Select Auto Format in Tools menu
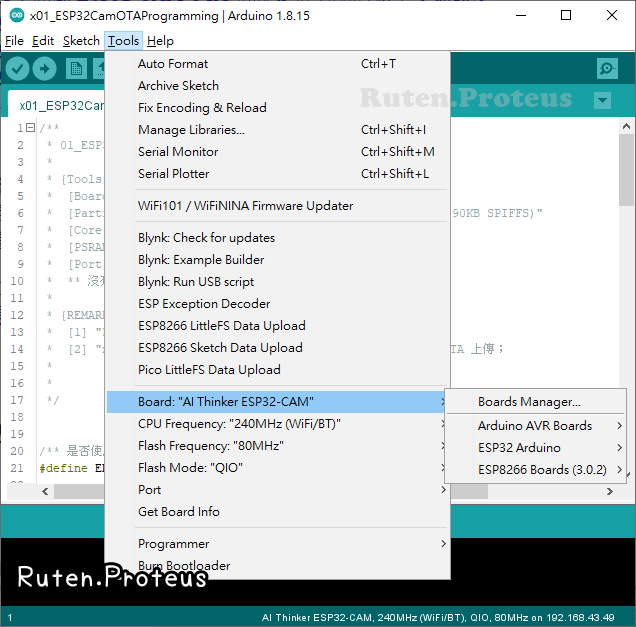Viewport: 636px width, 627px height. pos(278,64)
